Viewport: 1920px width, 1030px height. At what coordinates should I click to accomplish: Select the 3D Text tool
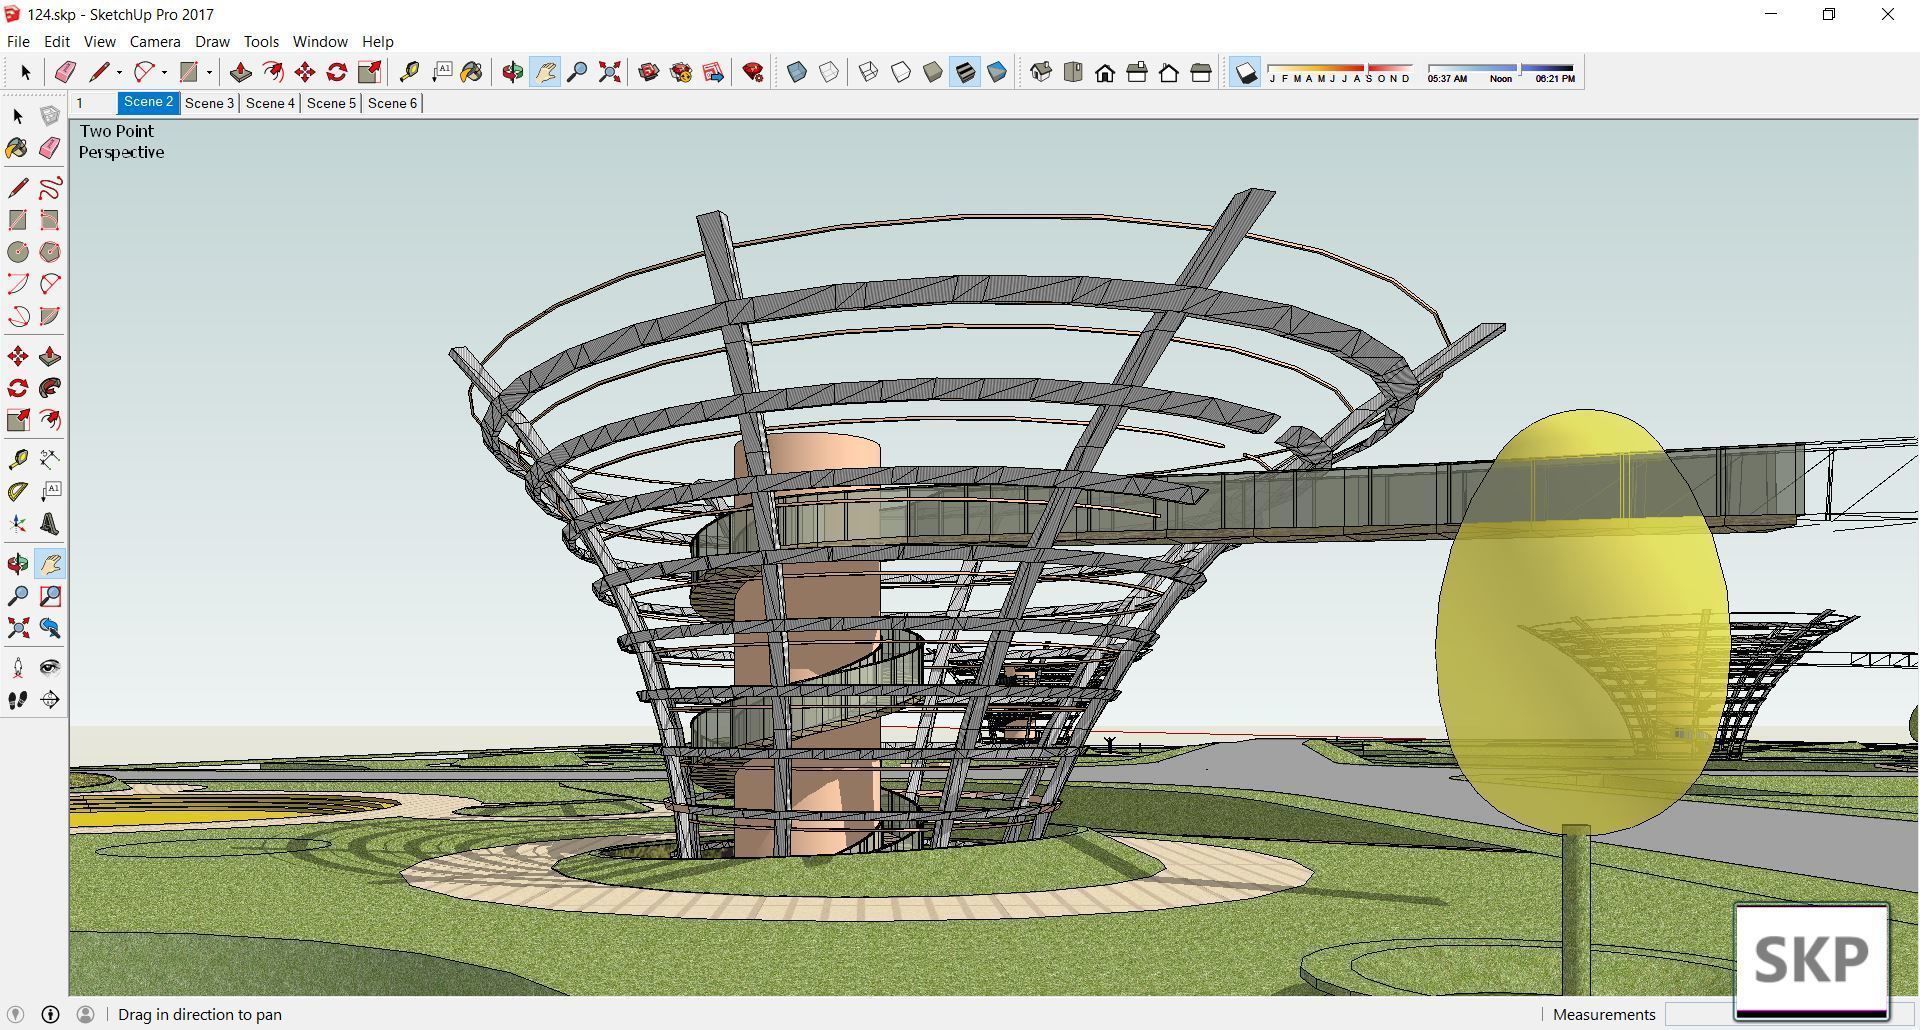pyautogui.click(x=50, y=524)
